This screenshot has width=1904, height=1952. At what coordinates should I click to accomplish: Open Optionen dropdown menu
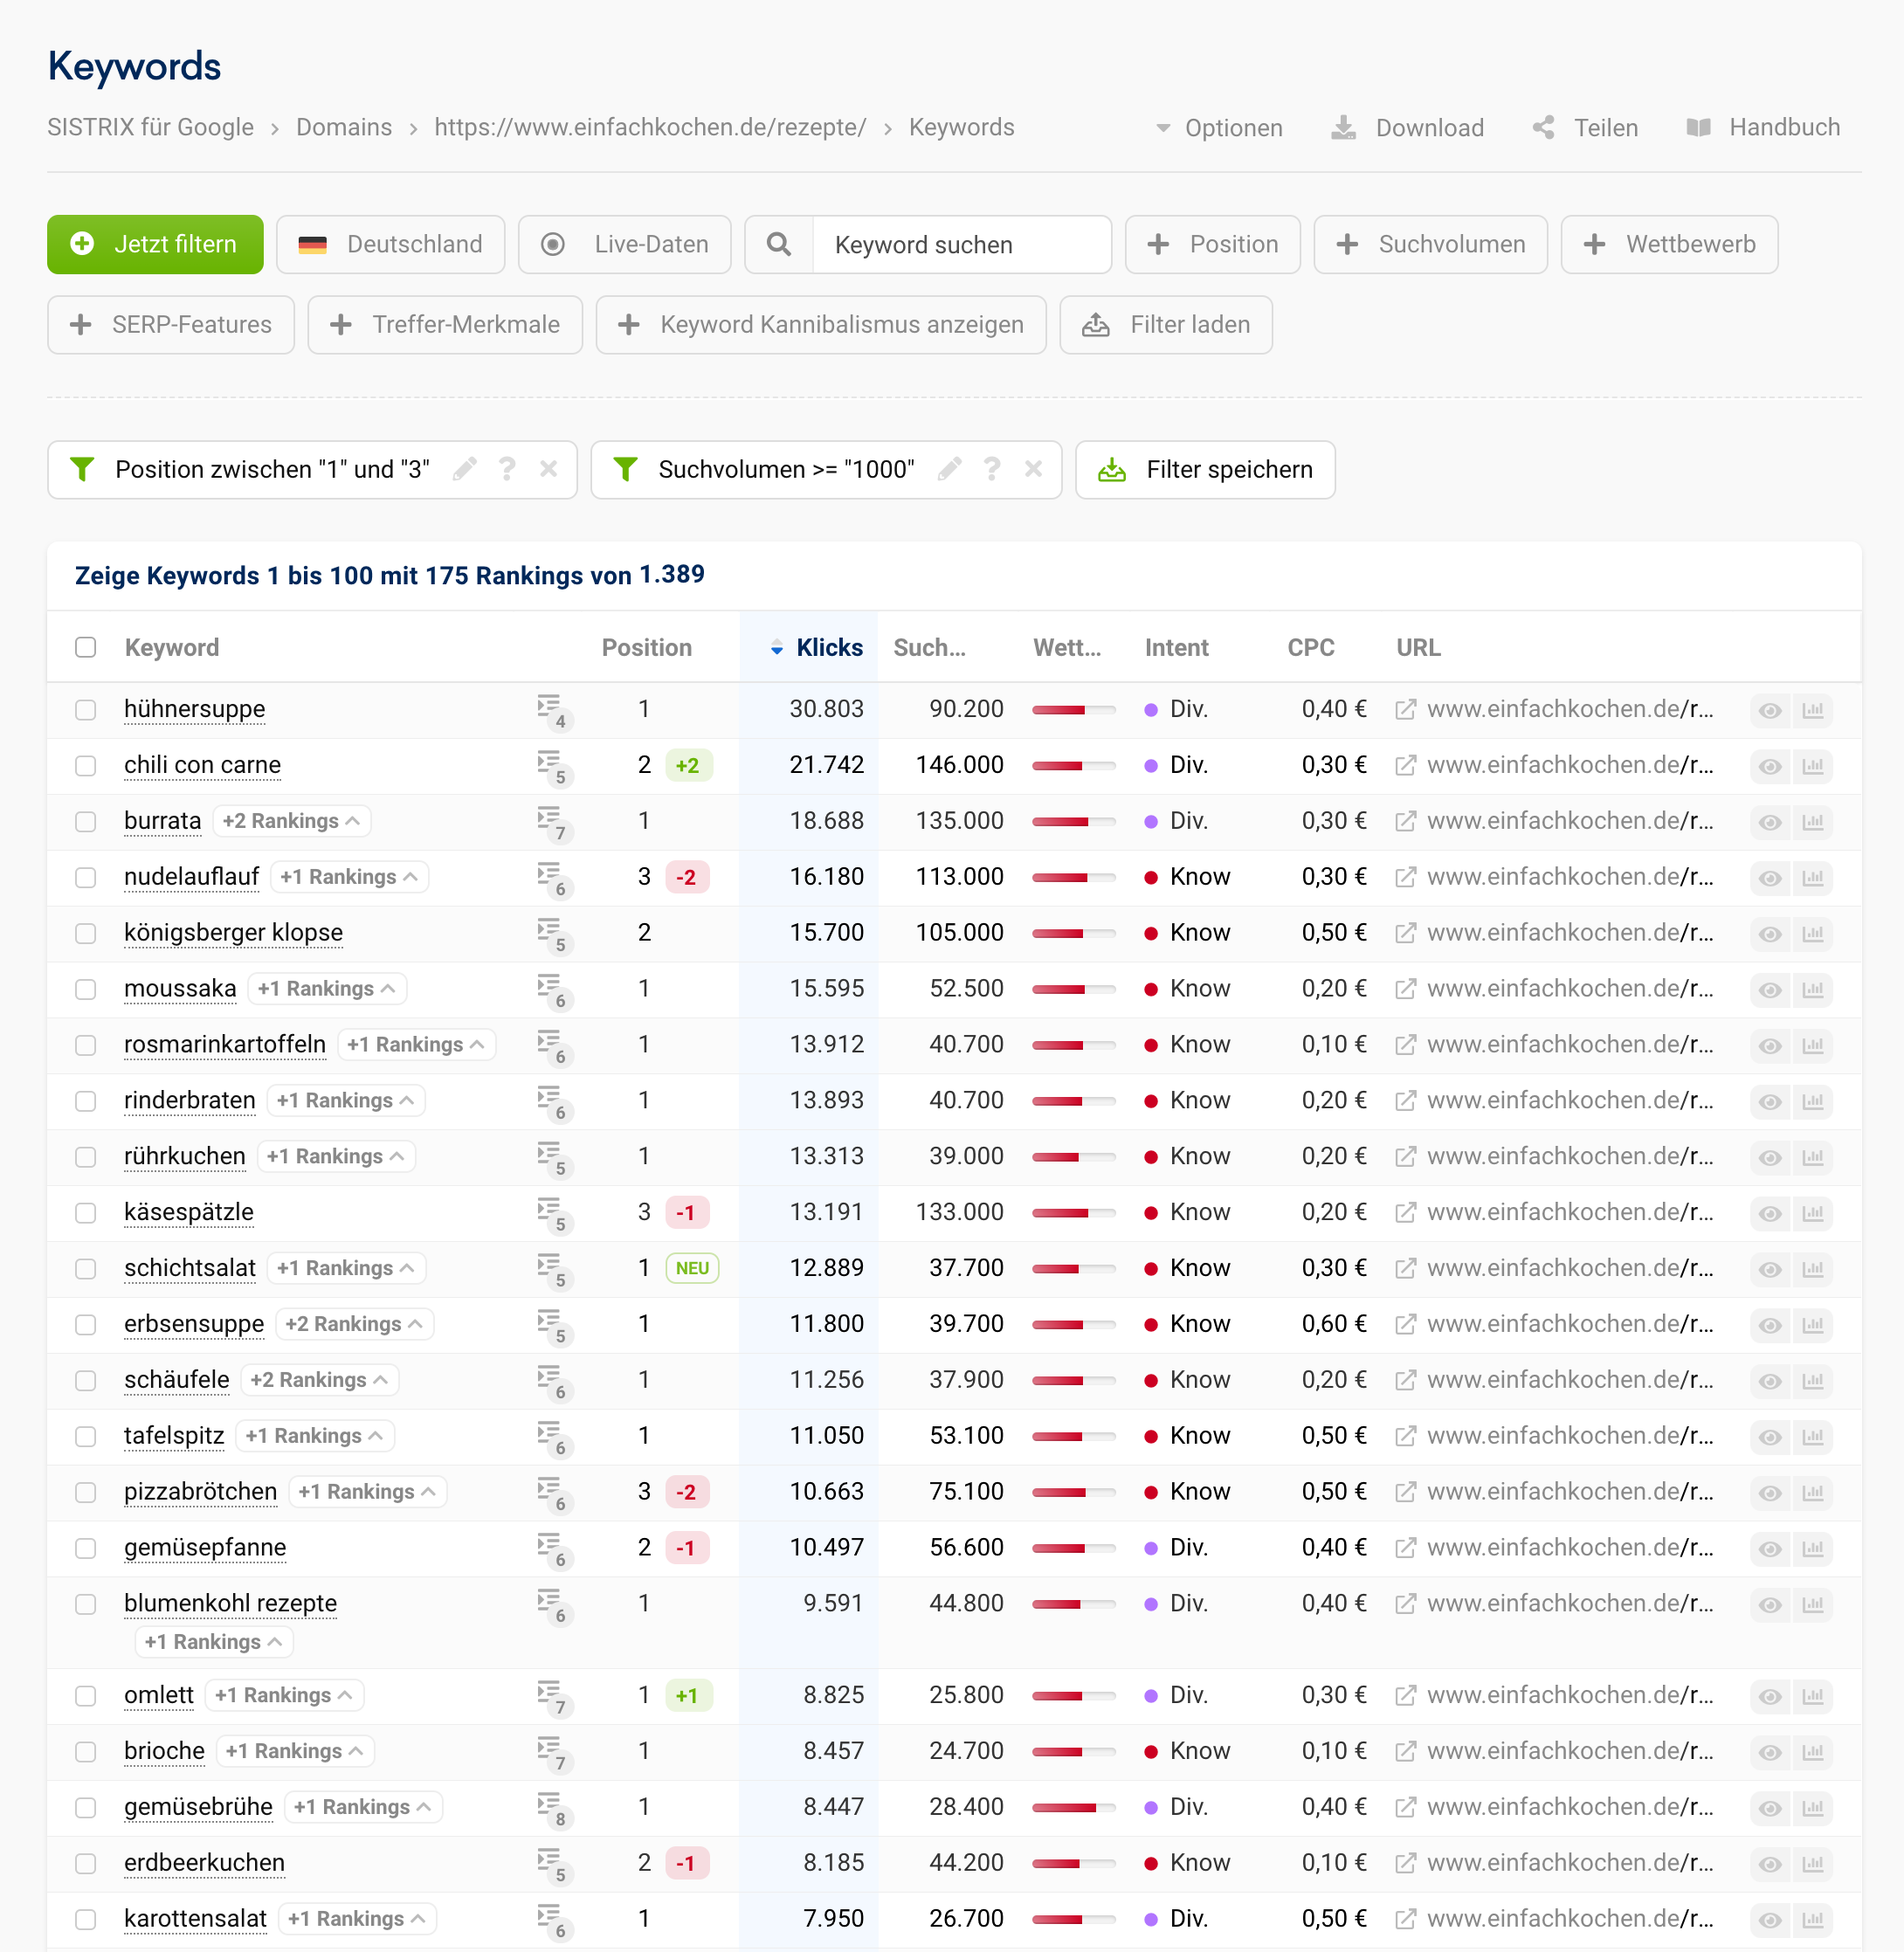[x=1218, y=128]
